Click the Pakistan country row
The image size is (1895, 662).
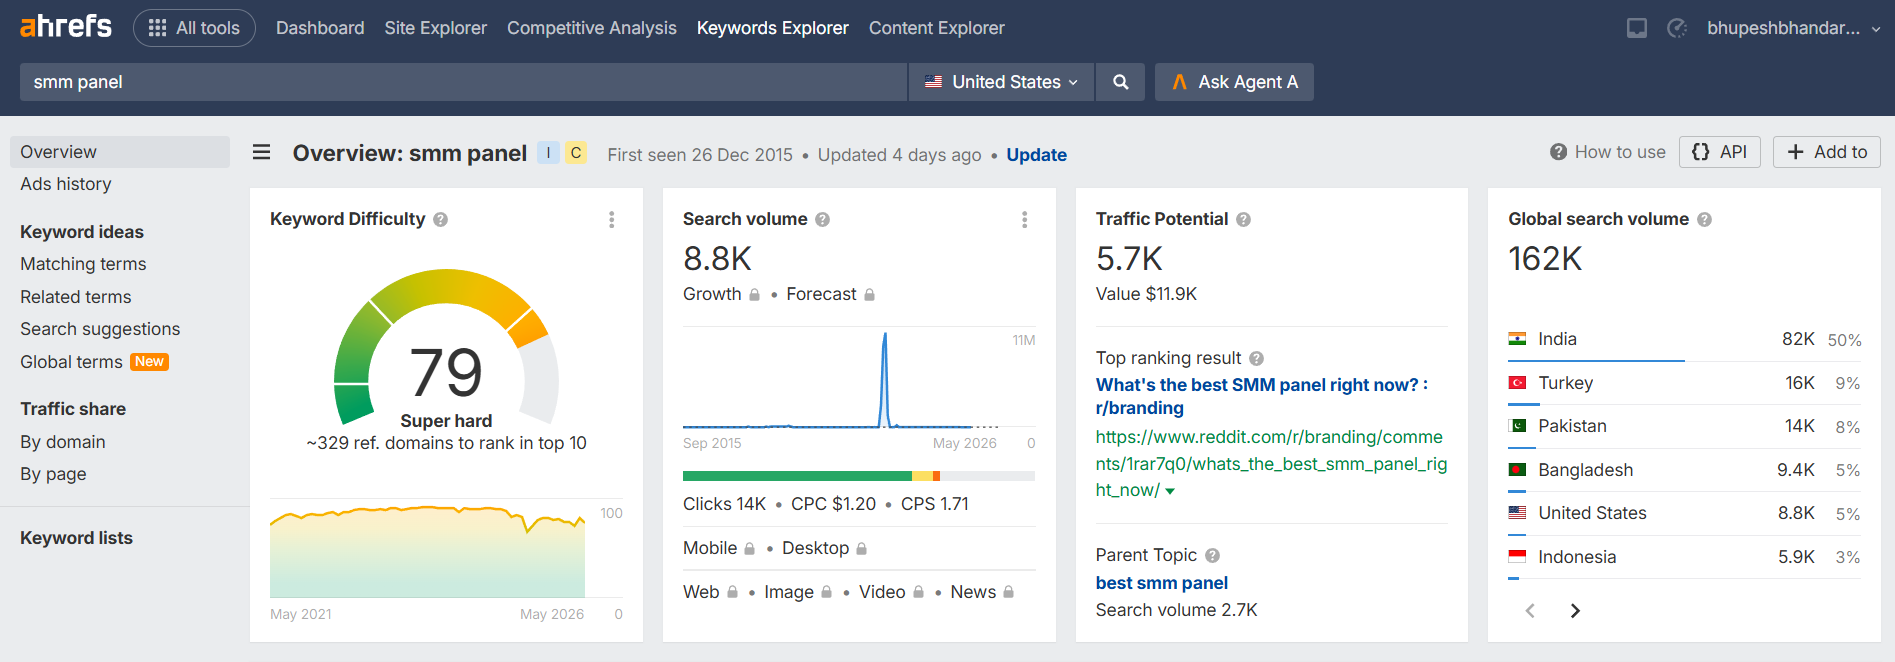1684,426
